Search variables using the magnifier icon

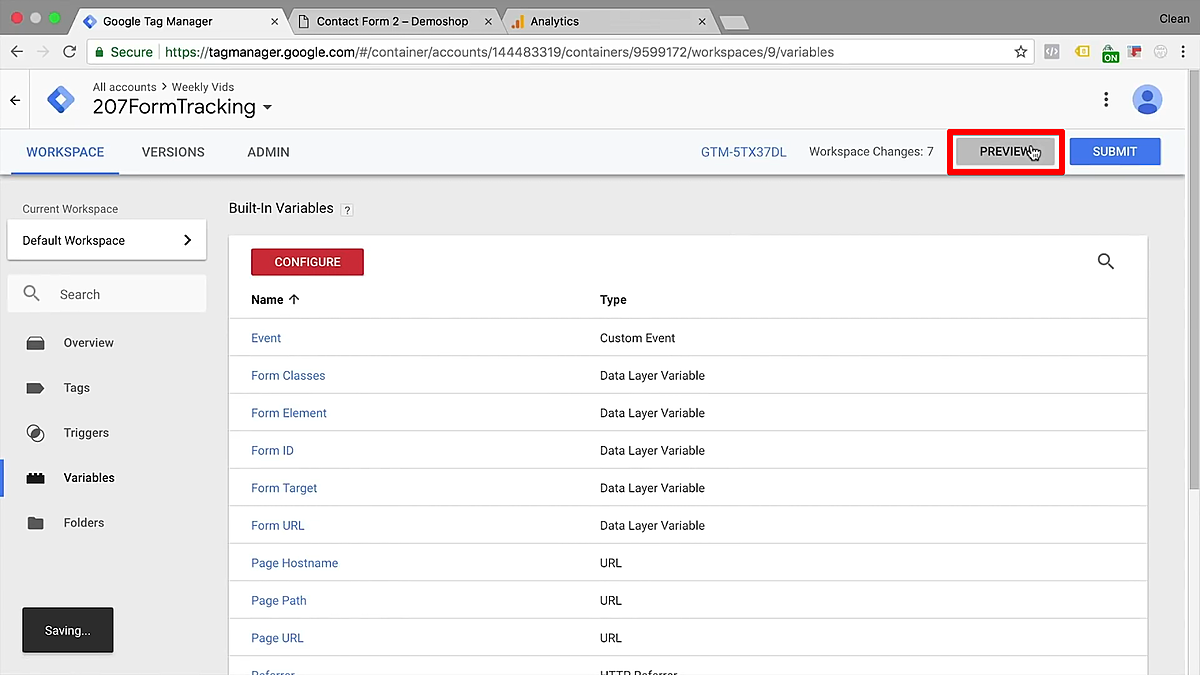tap(1106, 261)
